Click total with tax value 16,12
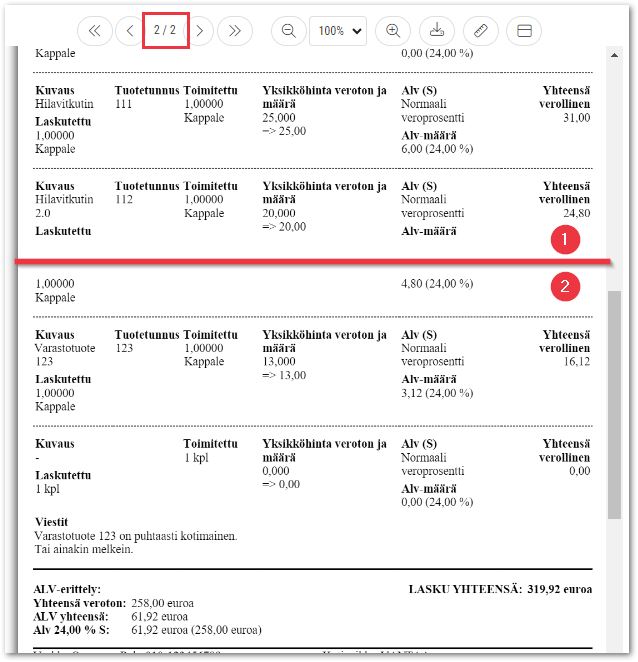 pyautogui.click(x=576, y=361)
